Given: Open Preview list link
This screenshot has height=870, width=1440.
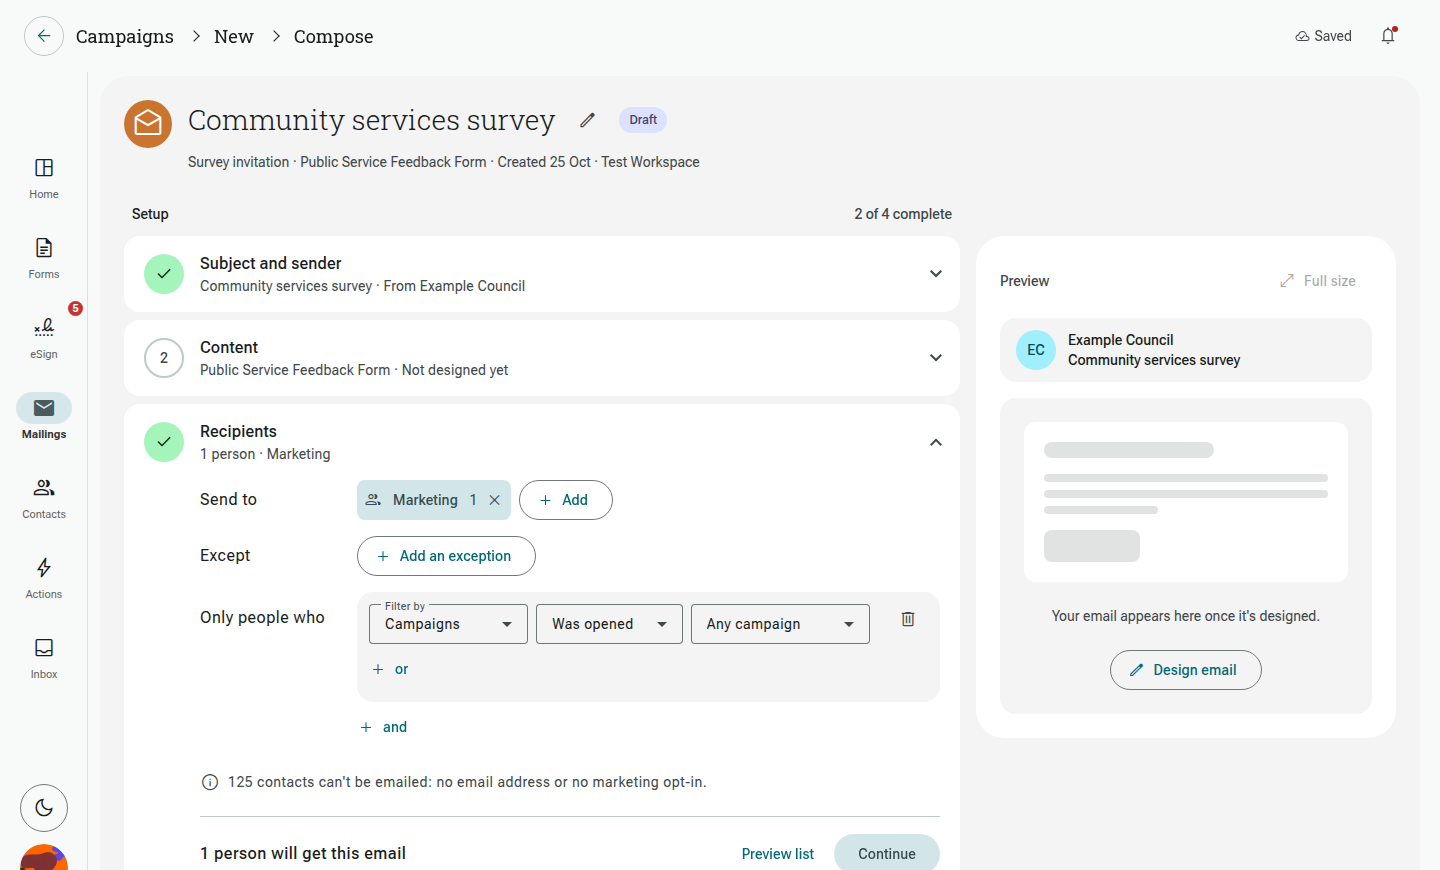Looking at the screenshot, I should pos(778,854).
